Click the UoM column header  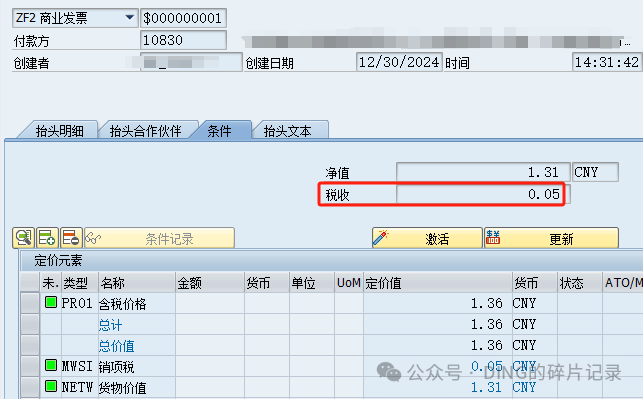tap(349, 283)
